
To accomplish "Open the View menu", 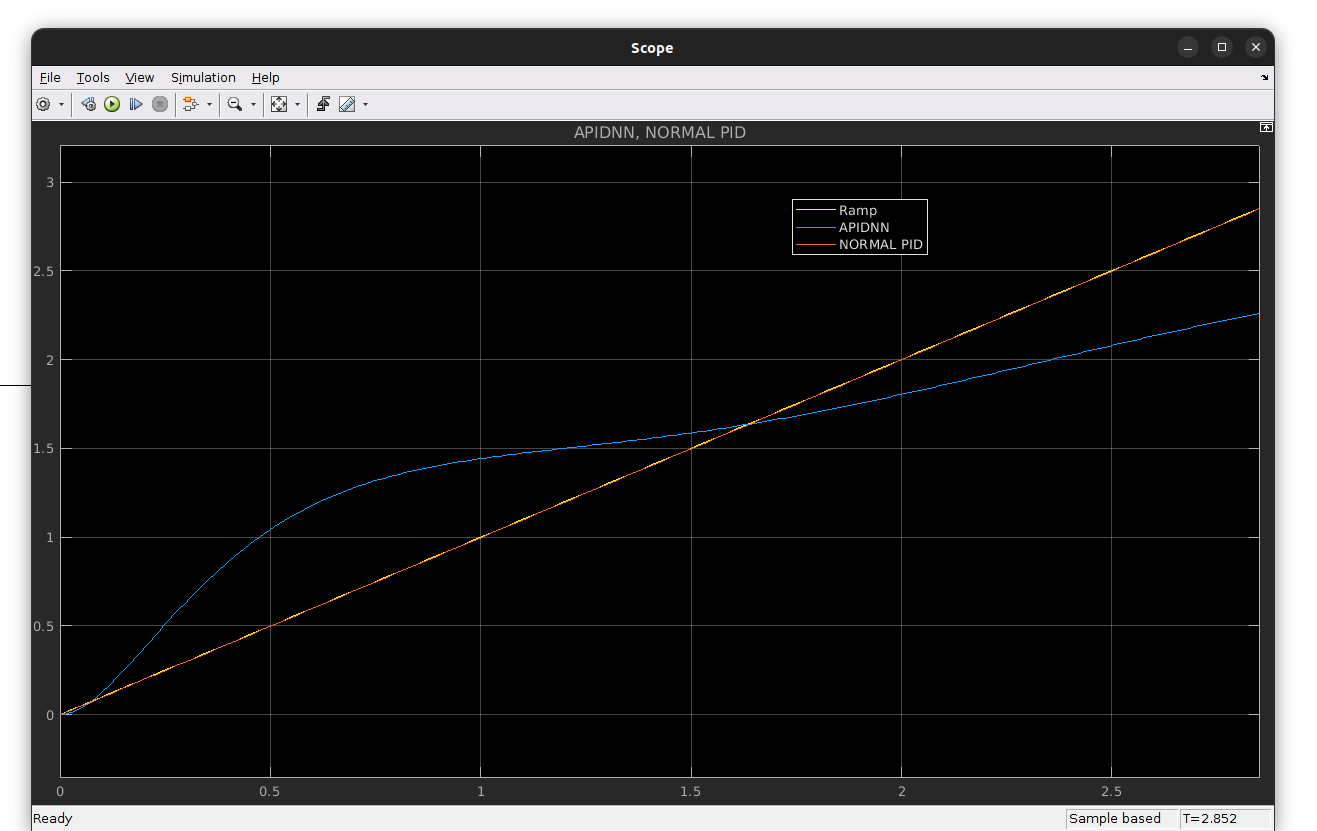I will (140, 77).
